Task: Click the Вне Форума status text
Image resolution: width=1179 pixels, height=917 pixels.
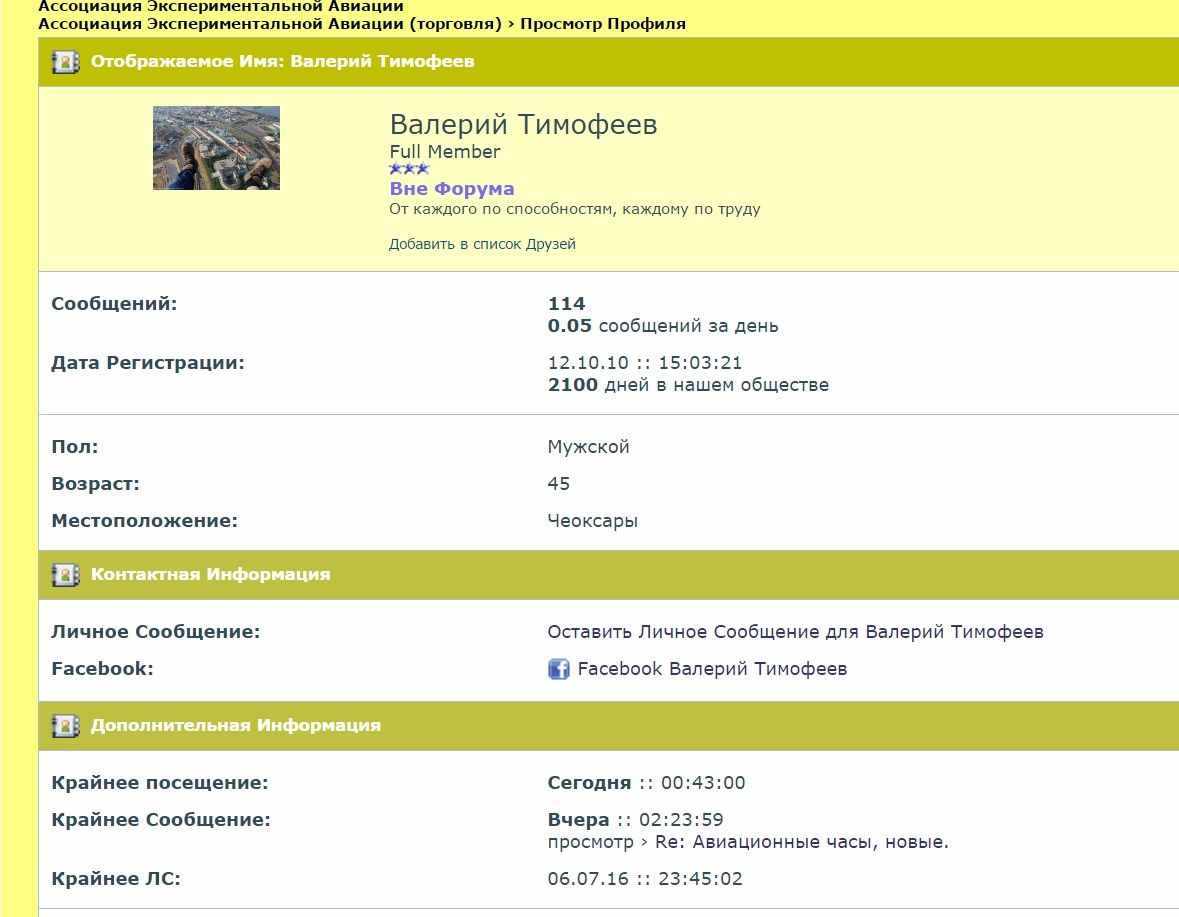Action: (x=451, y=189)
